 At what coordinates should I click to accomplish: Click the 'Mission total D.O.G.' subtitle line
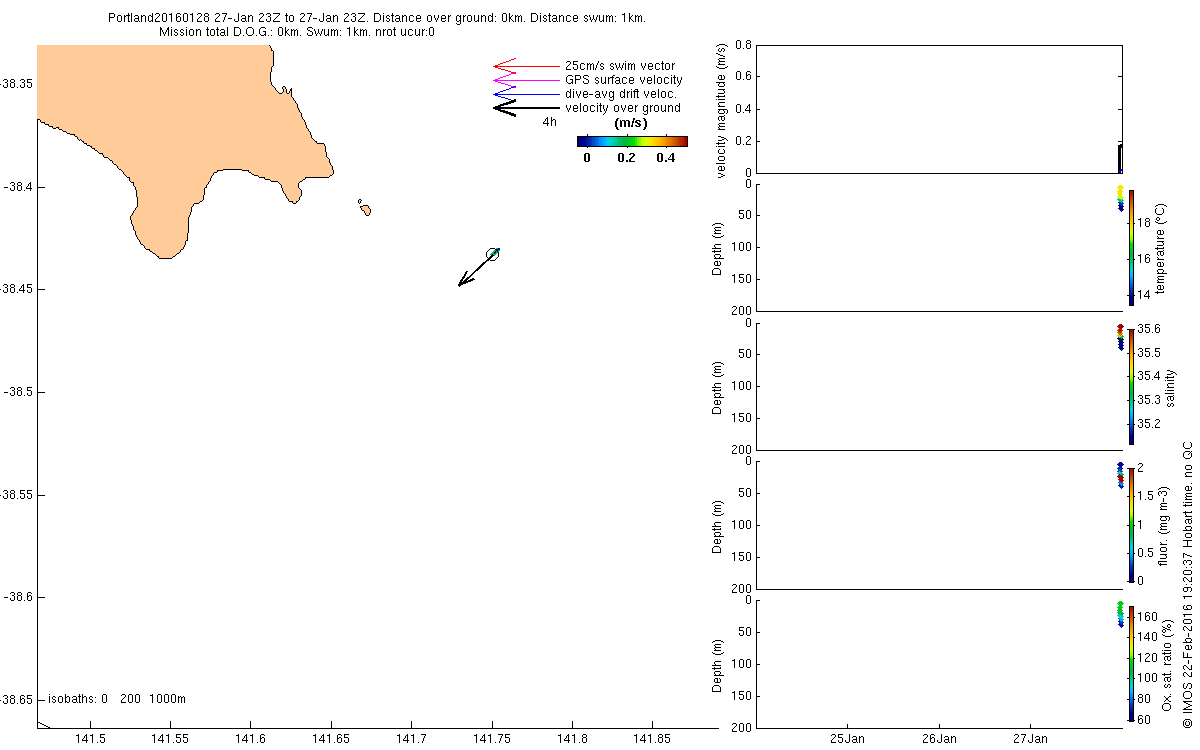pyautogui.click(x=297, y=32)
